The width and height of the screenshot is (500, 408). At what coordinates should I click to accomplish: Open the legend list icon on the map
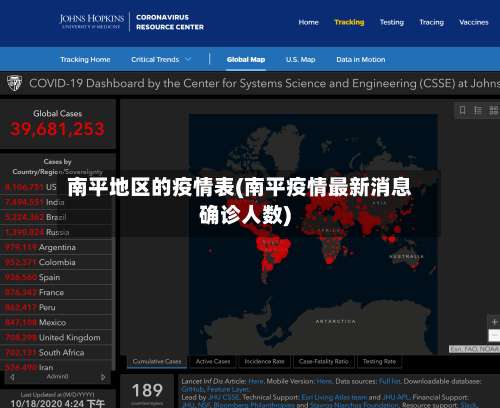tap(478, 110)
